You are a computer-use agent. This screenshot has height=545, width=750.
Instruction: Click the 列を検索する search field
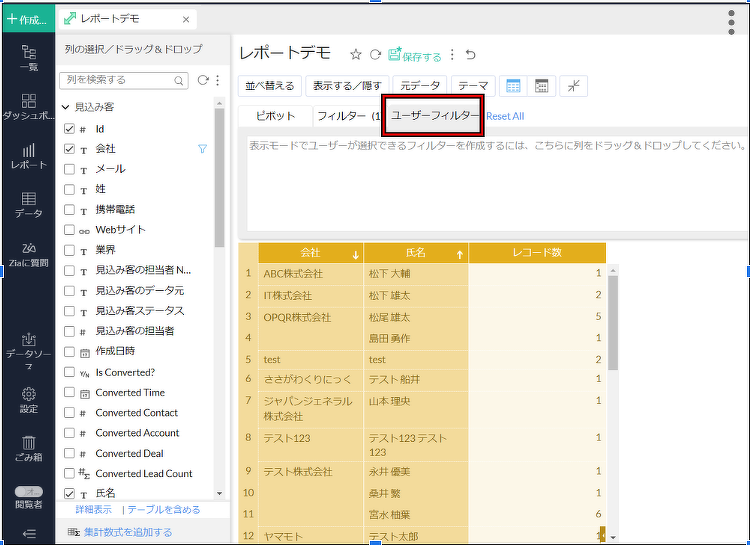[x=118, y=80]
